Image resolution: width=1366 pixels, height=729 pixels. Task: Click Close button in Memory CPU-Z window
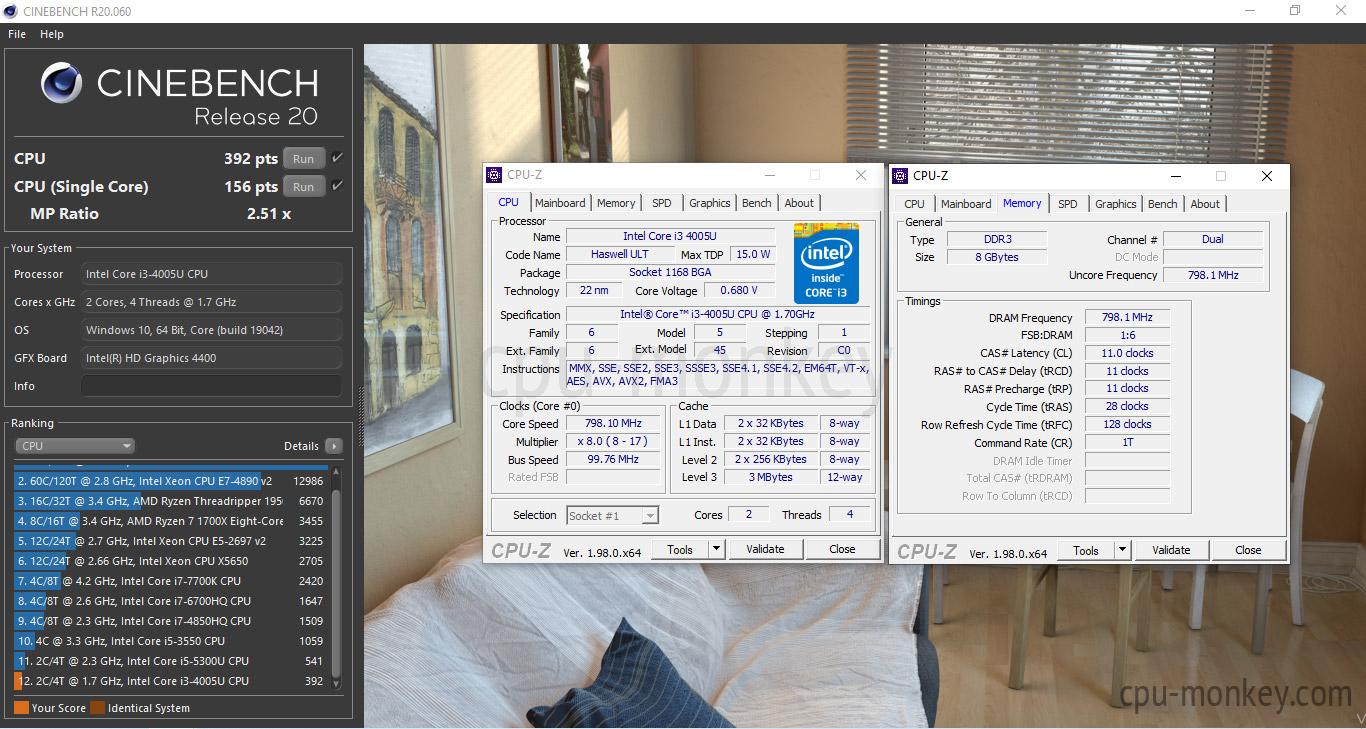1248,550
